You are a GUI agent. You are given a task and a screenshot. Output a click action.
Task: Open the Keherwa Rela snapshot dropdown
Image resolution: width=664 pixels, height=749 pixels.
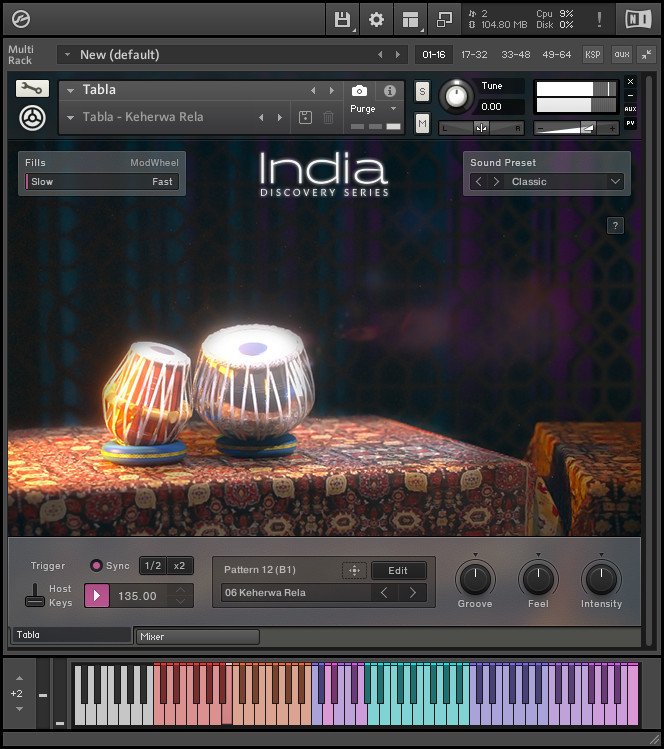pyautogui.click(x=70, y=117)
